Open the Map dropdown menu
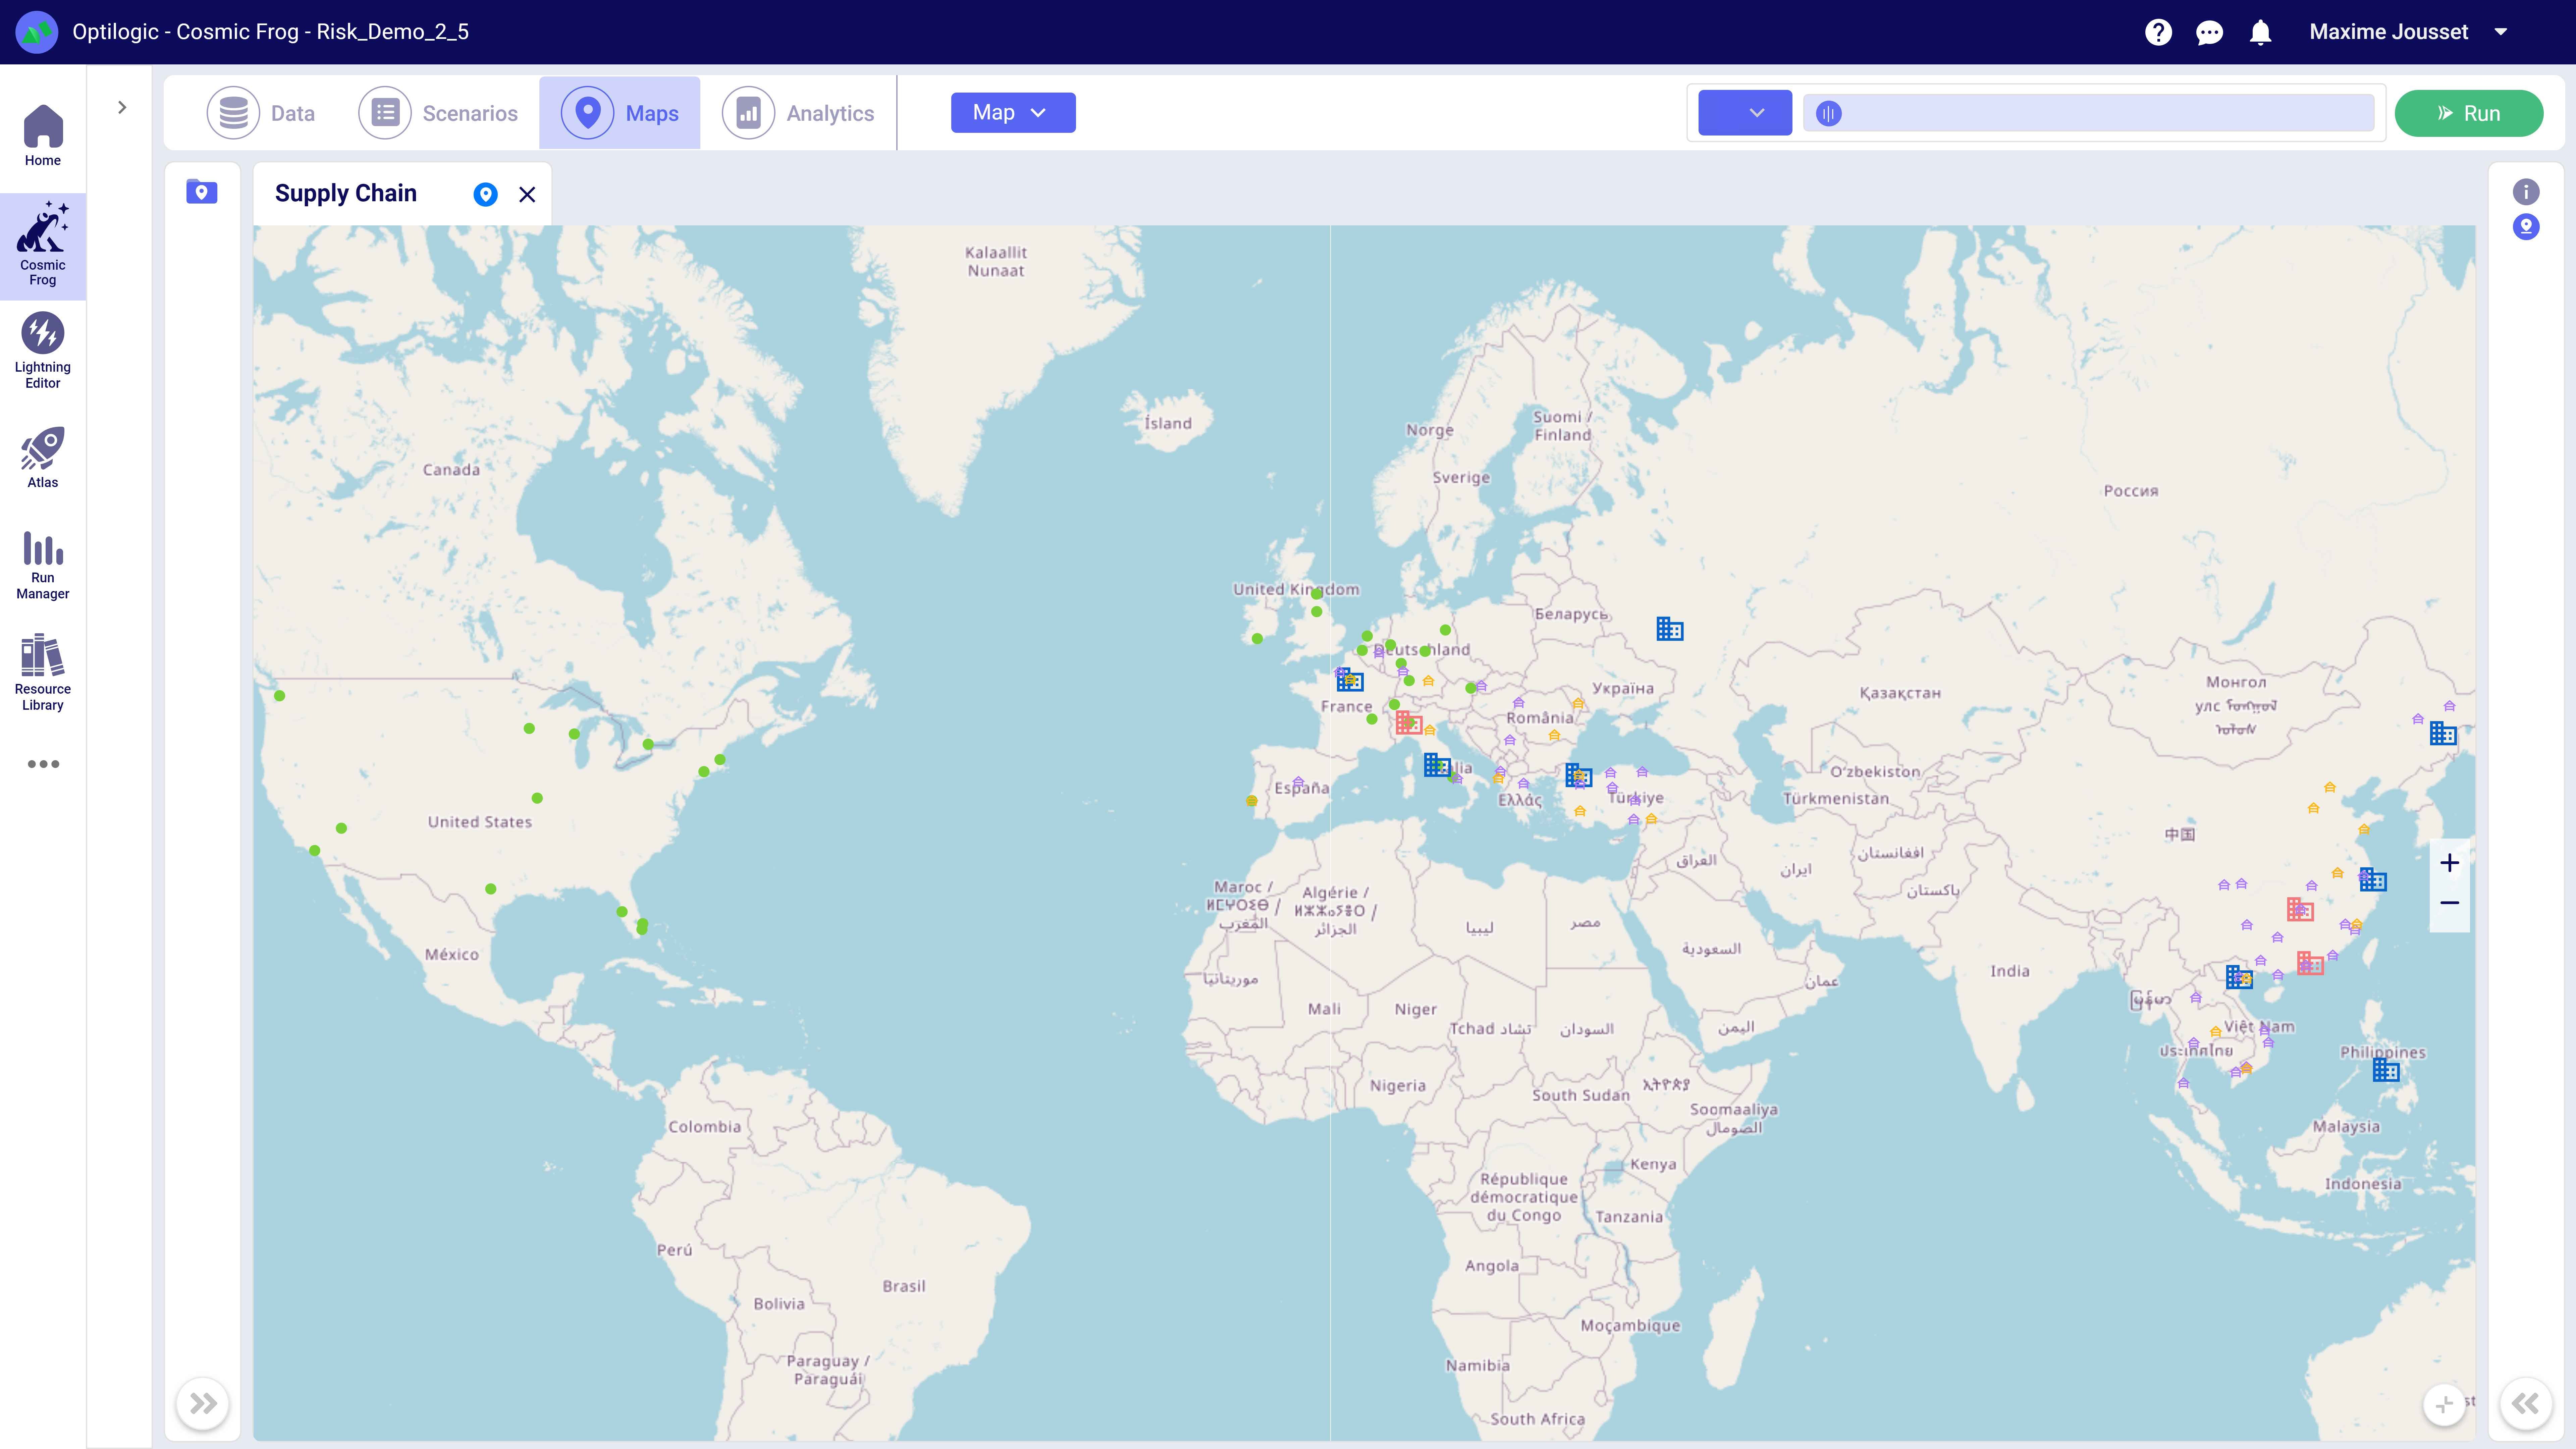Viewport: 2576px width, 1449px height. pos(1012,112)
